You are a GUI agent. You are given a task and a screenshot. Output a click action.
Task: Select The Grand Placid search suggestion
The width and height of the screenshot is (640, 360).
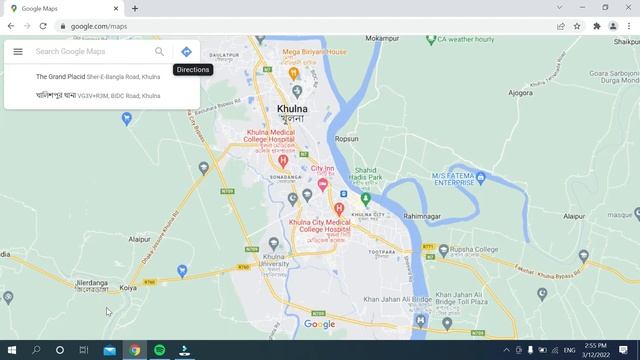click(102, 77)
